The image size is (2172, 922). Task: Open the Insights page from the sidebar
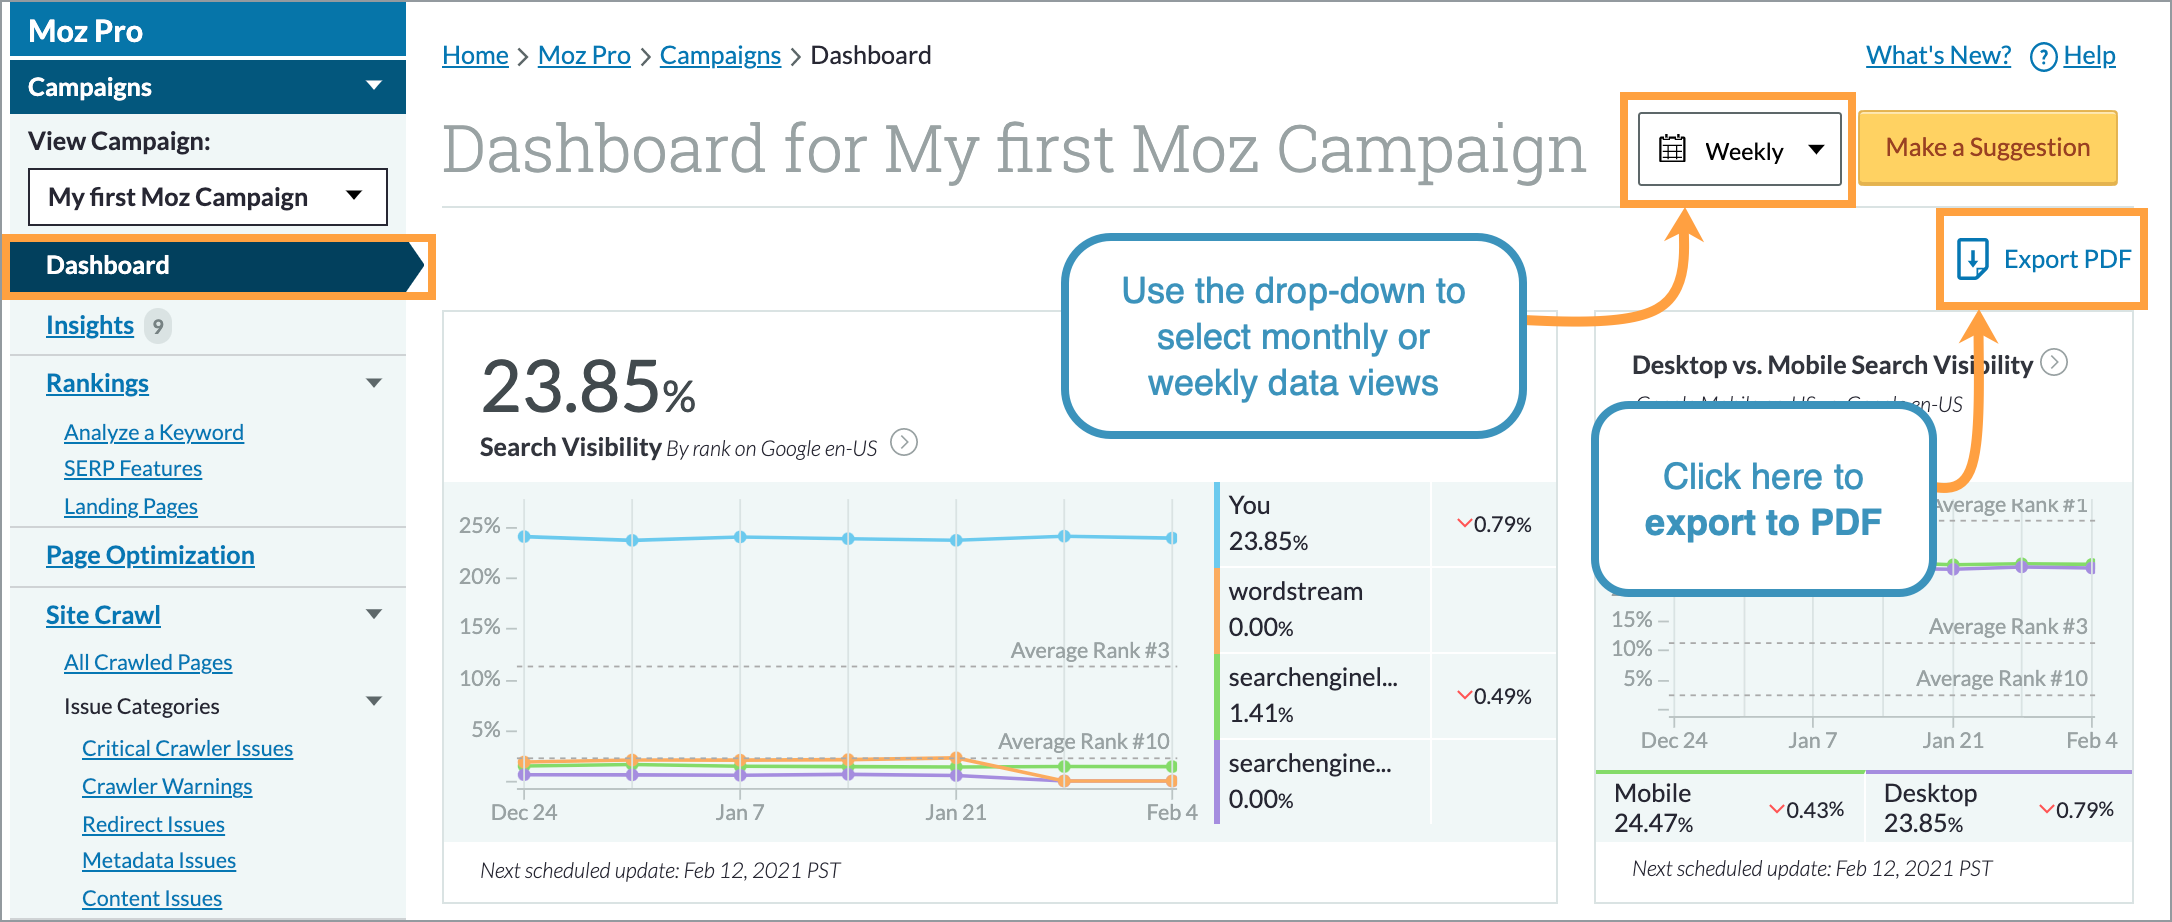tap(90, 324)
